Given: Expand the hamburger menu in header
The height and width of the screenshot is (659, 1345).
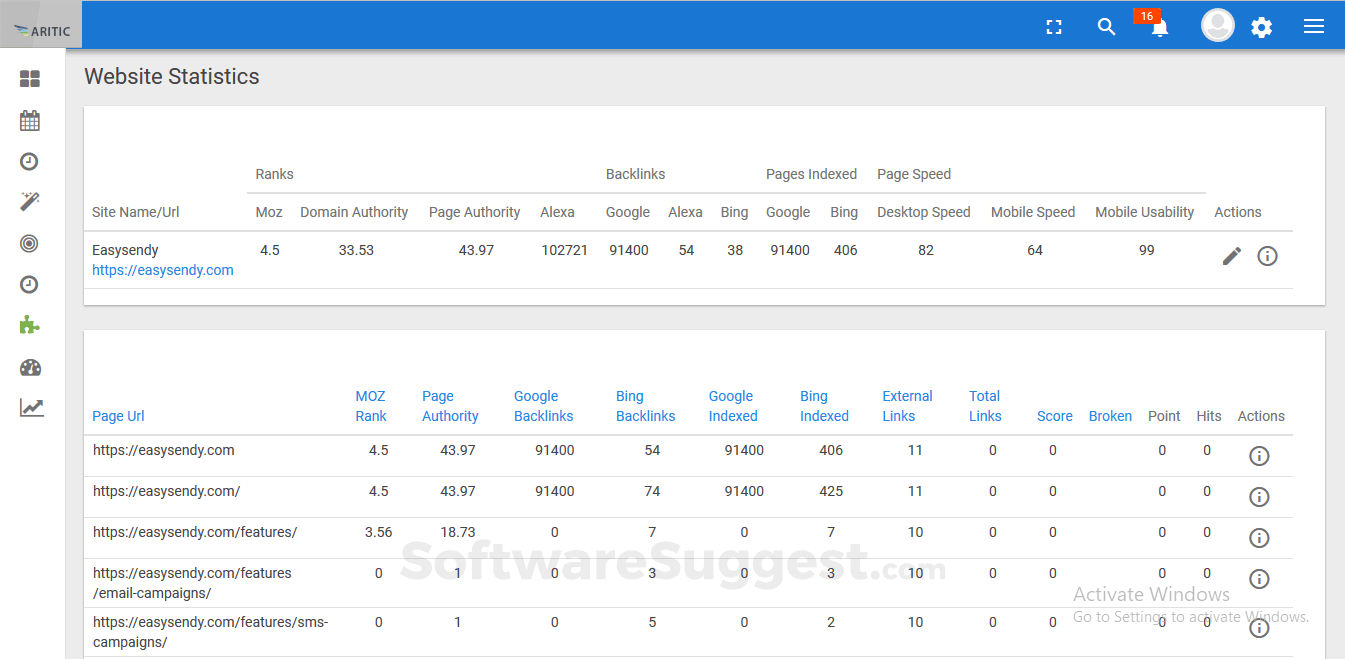Looking at the screenshot, I should point(1314,27).
